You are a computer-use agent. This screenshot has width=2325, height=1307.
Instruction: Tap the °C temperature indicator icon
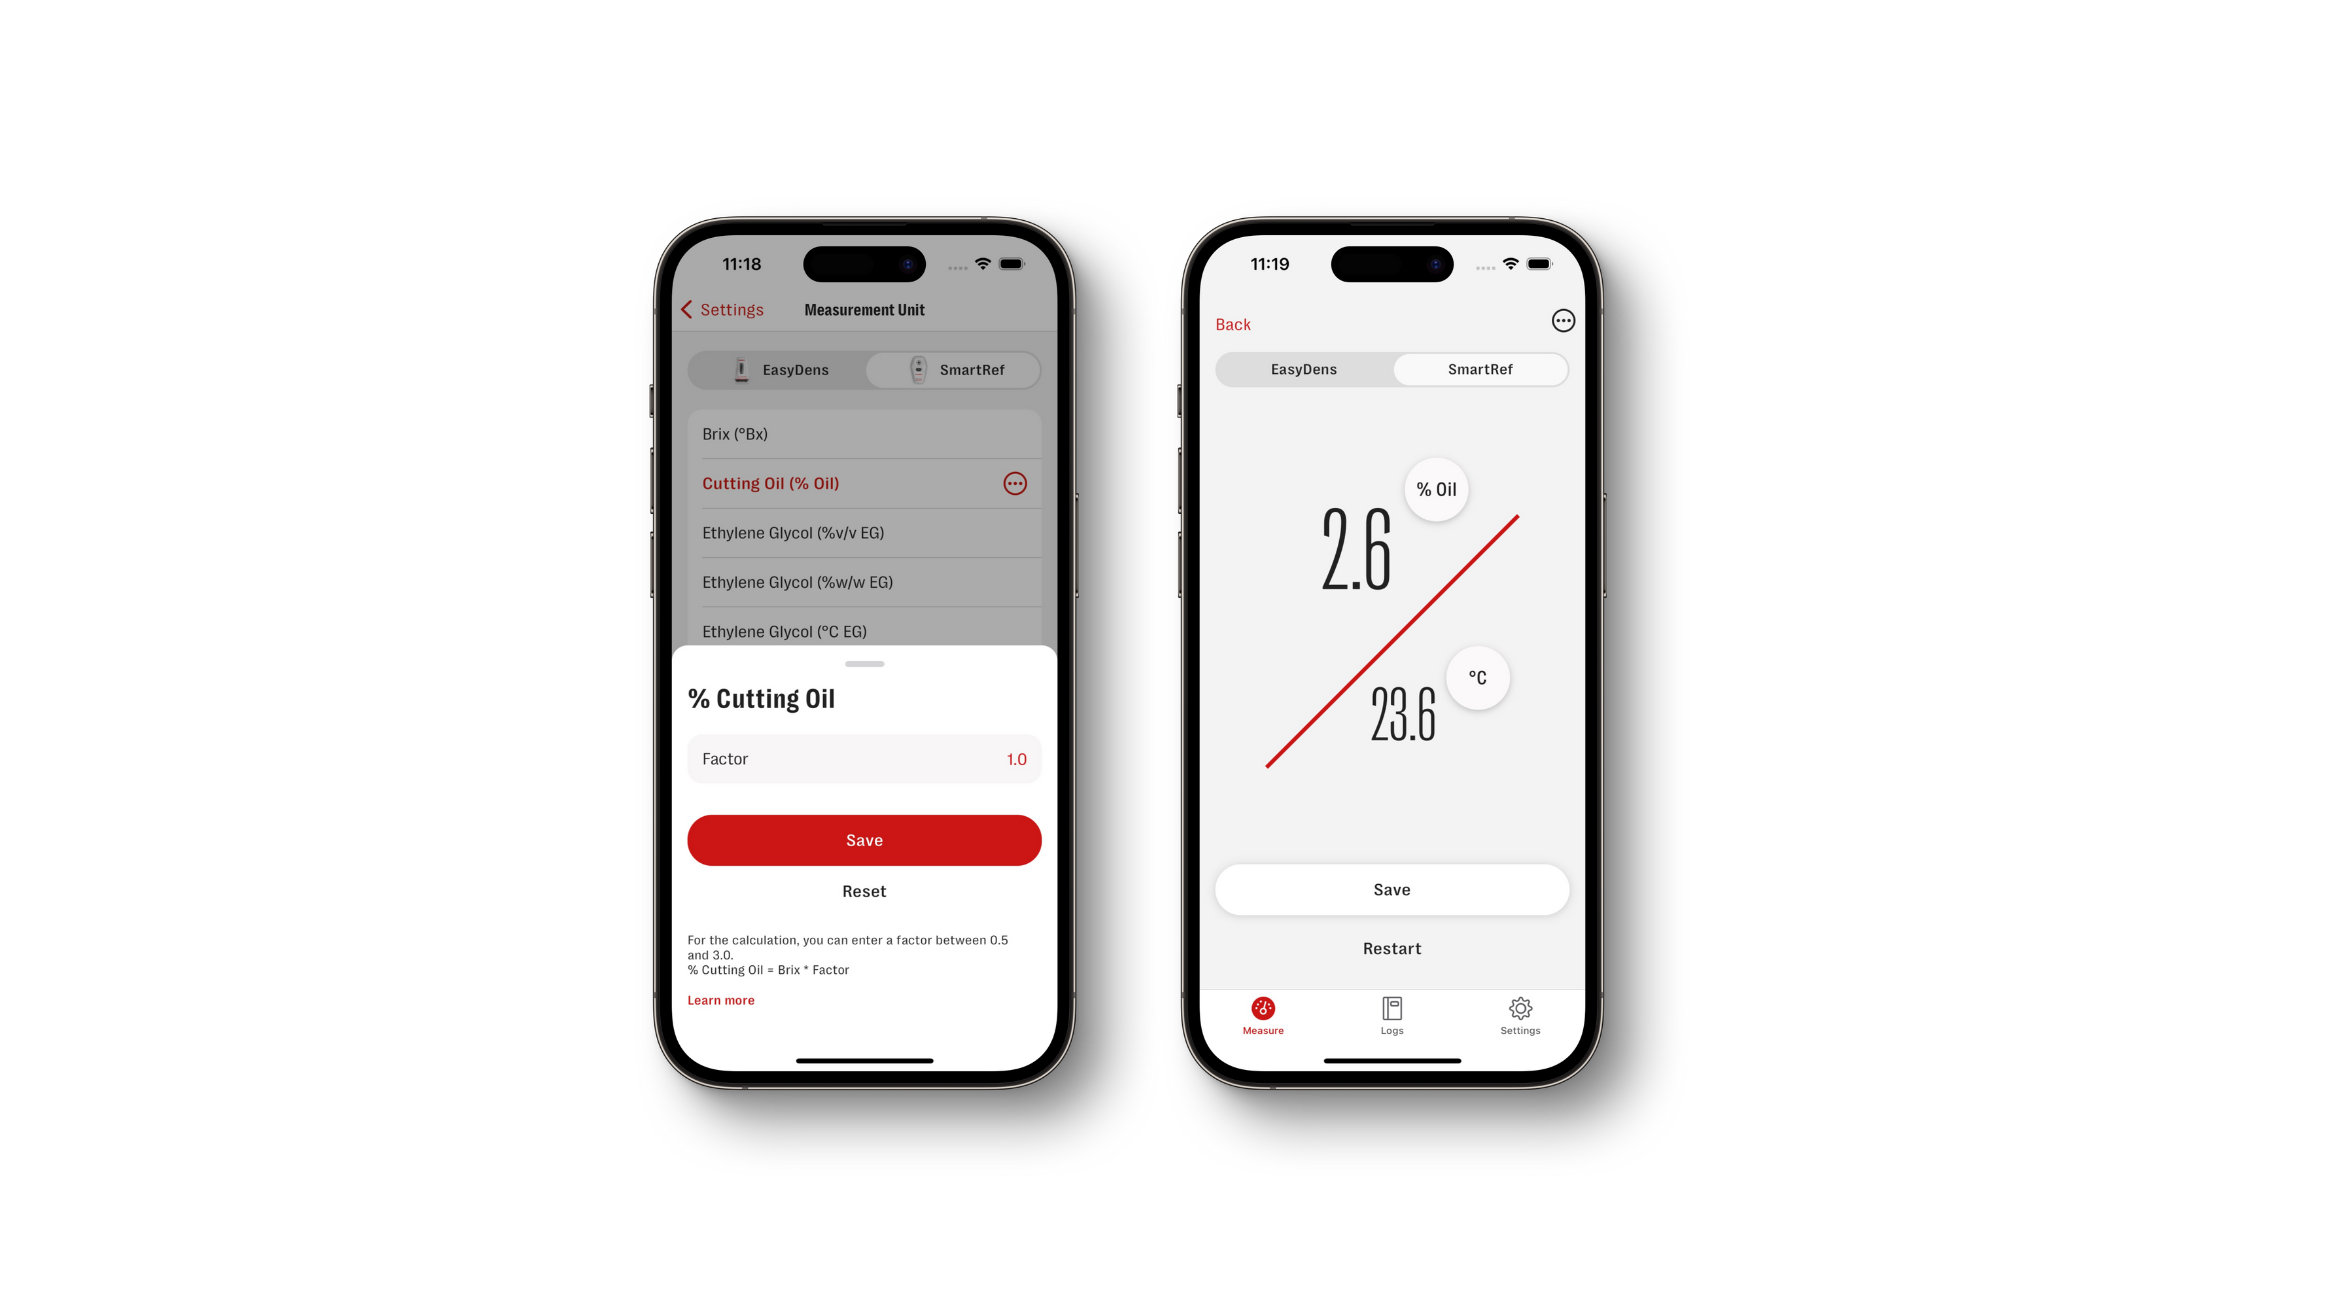tap(1477, 676)
